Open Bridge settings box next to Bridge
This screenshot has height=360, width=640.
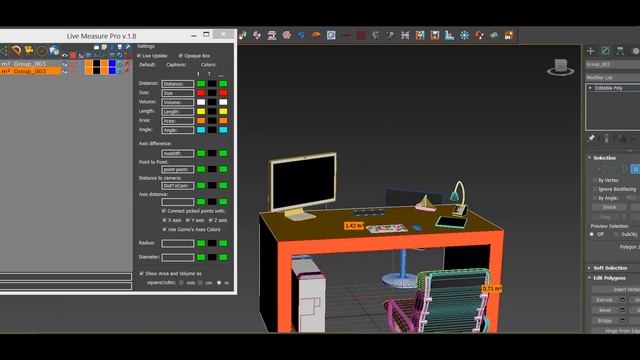622,321
